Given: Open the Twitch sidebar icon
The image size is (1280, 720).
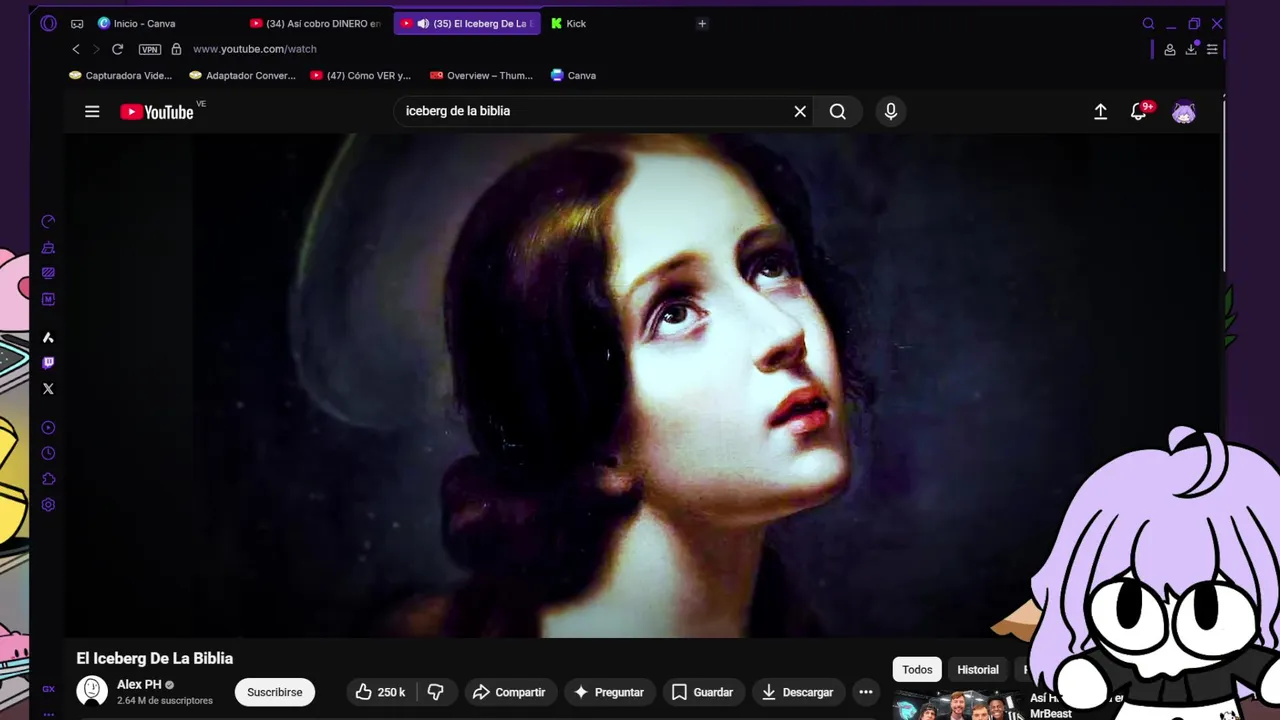Looking at the screenshot, I should point(48,363).
